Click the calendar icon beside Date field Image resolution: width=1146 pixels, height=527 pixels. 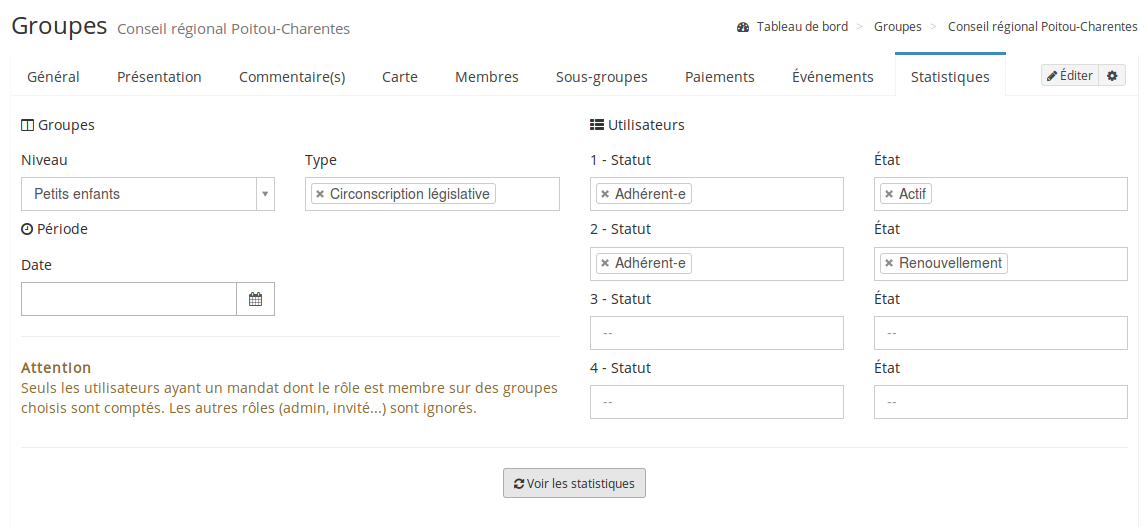click(255, 299)
